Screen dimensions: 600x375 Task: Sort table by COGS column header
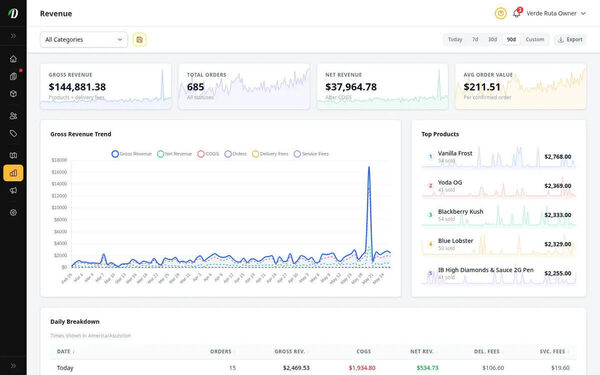click(364, 351)
